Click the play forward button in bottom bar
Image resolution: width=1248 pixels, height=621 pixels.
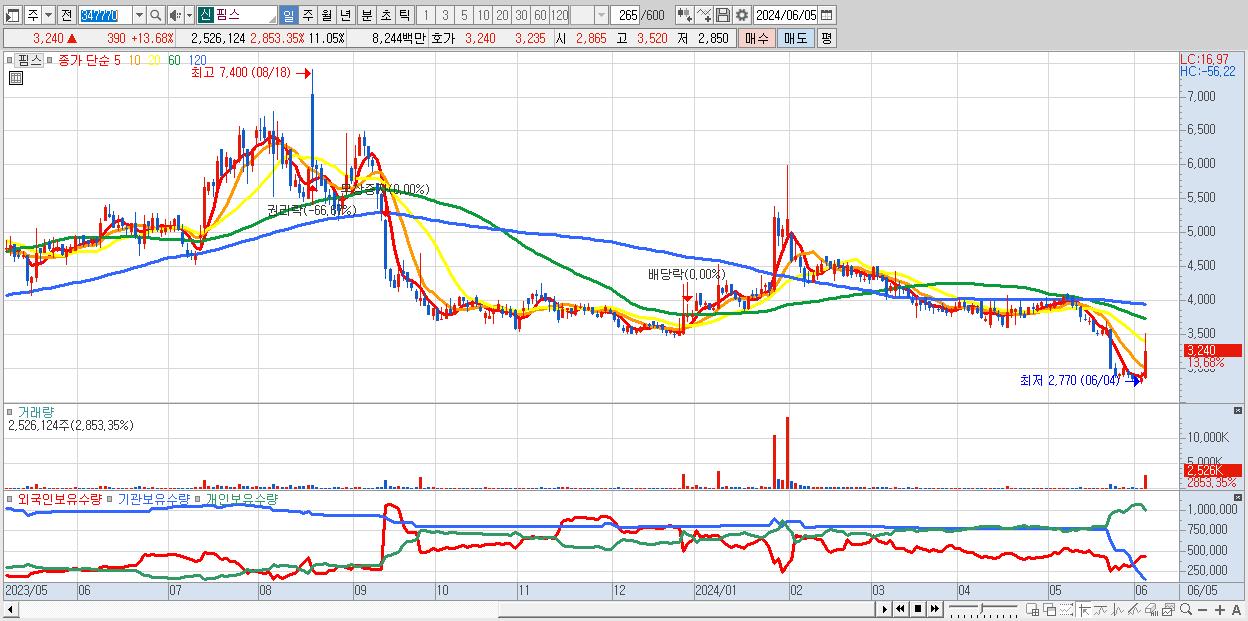coord(885,609)
